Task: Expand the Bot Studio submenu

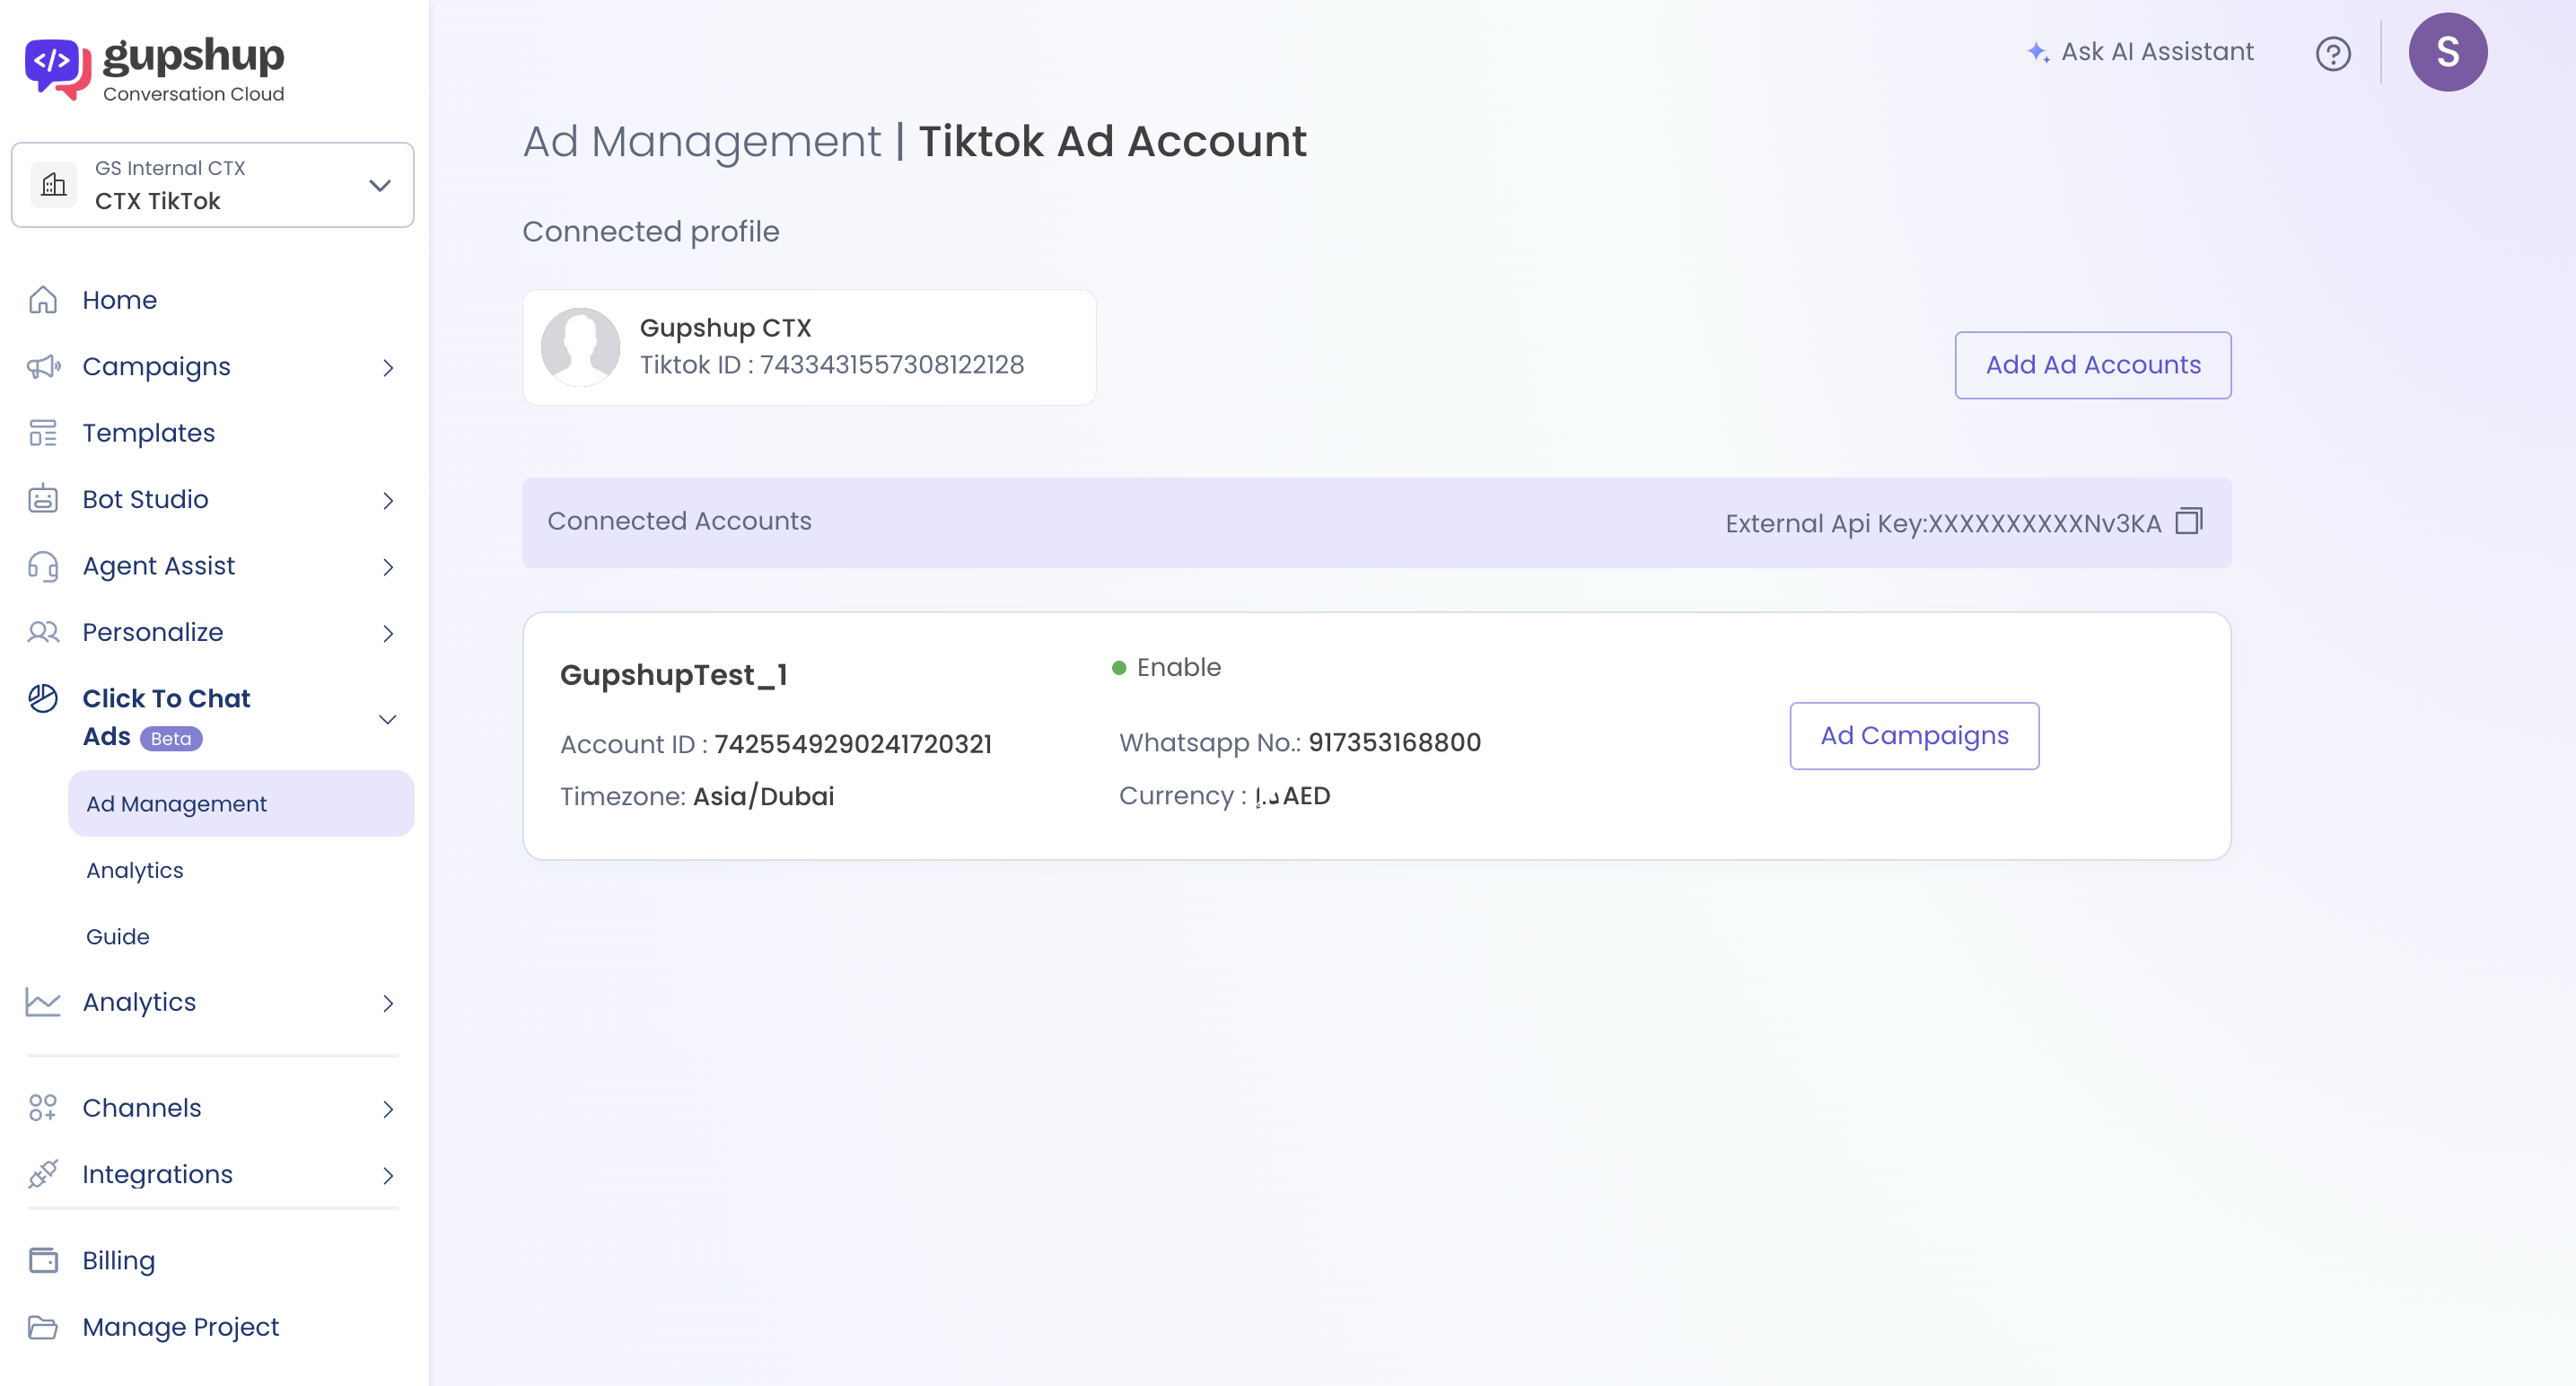Action: (388, 500)
